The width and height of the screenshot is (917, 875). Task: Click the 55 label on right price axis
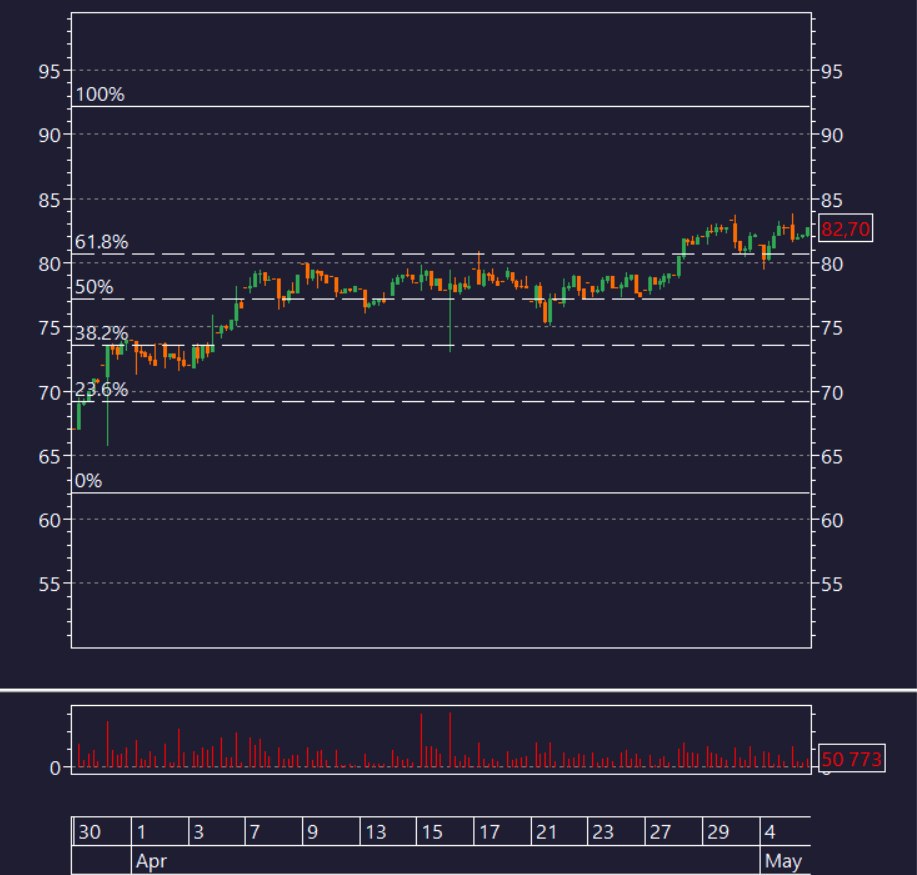pyautogui.click(x=832, y=584)
